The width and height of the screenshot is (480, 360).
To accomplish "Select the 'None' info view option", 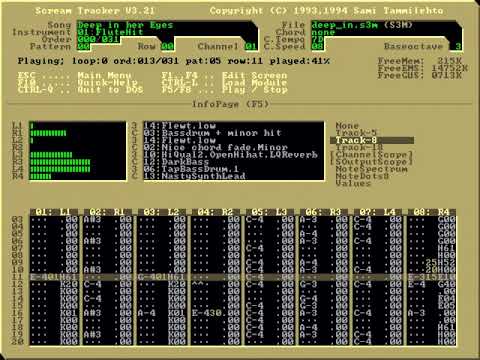I will [x=347, y=126].
